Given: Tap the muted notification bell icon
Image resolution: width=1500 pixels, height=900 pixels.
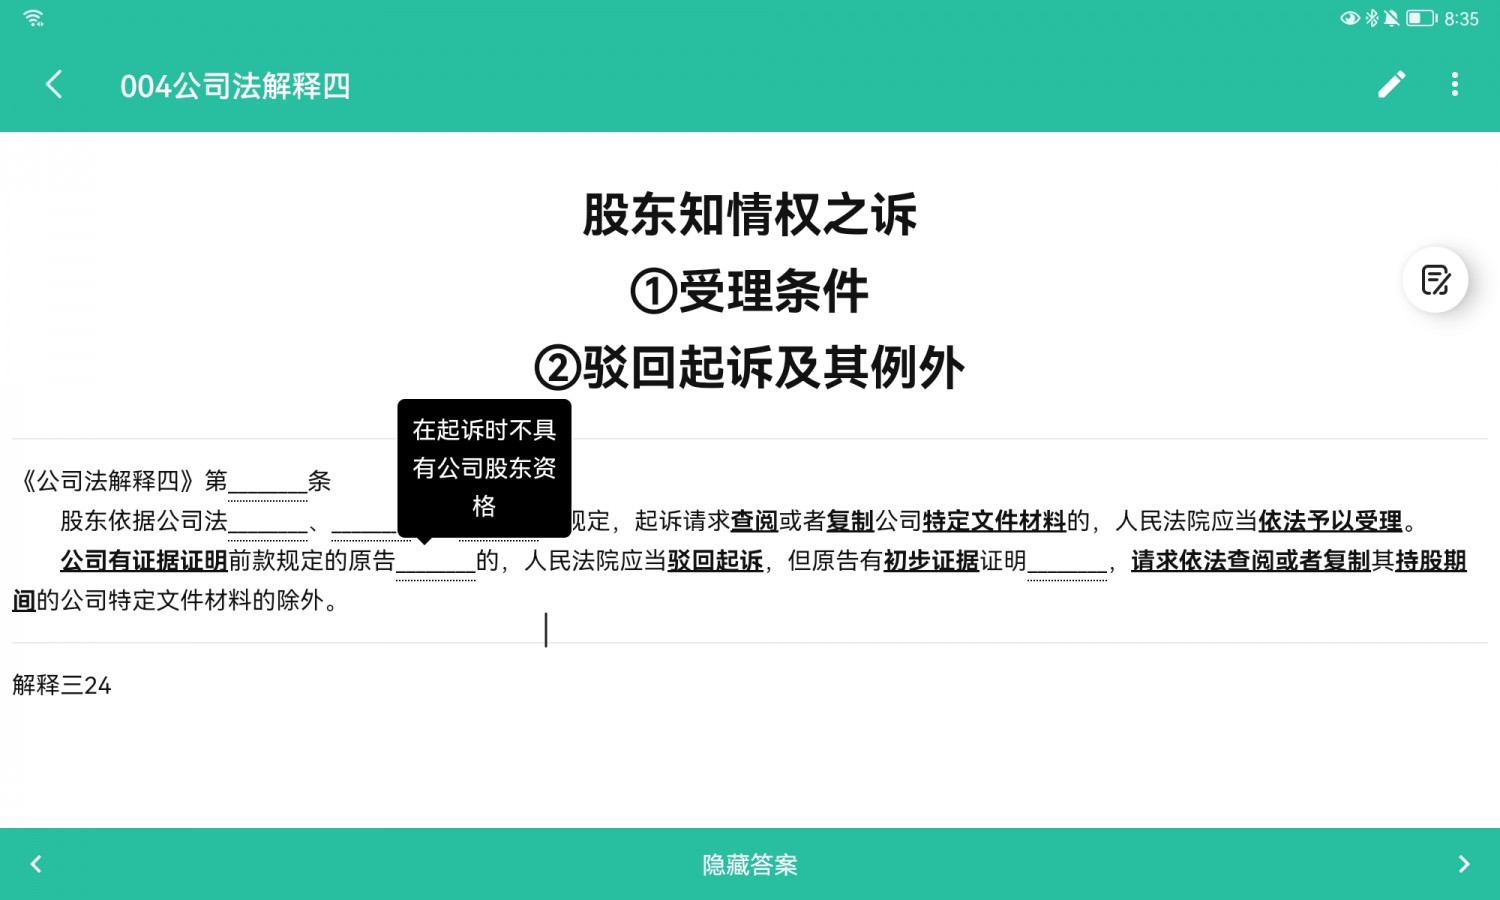Looking at the screenshot, I should [1391, 18].
